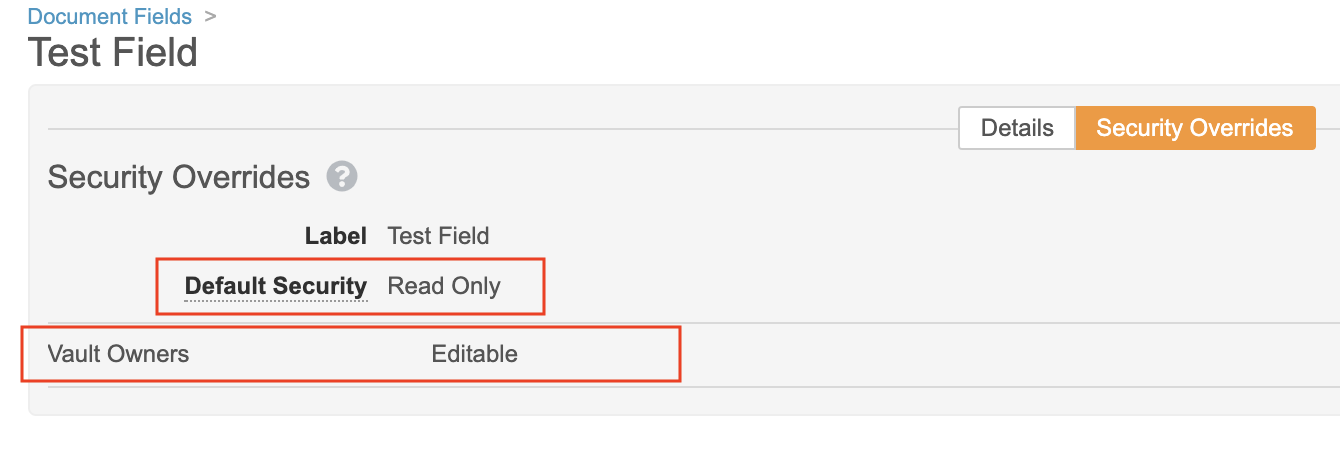1340x454 pixels.
Task: Click the Test Field page title
Action: (x=113, y=52)
